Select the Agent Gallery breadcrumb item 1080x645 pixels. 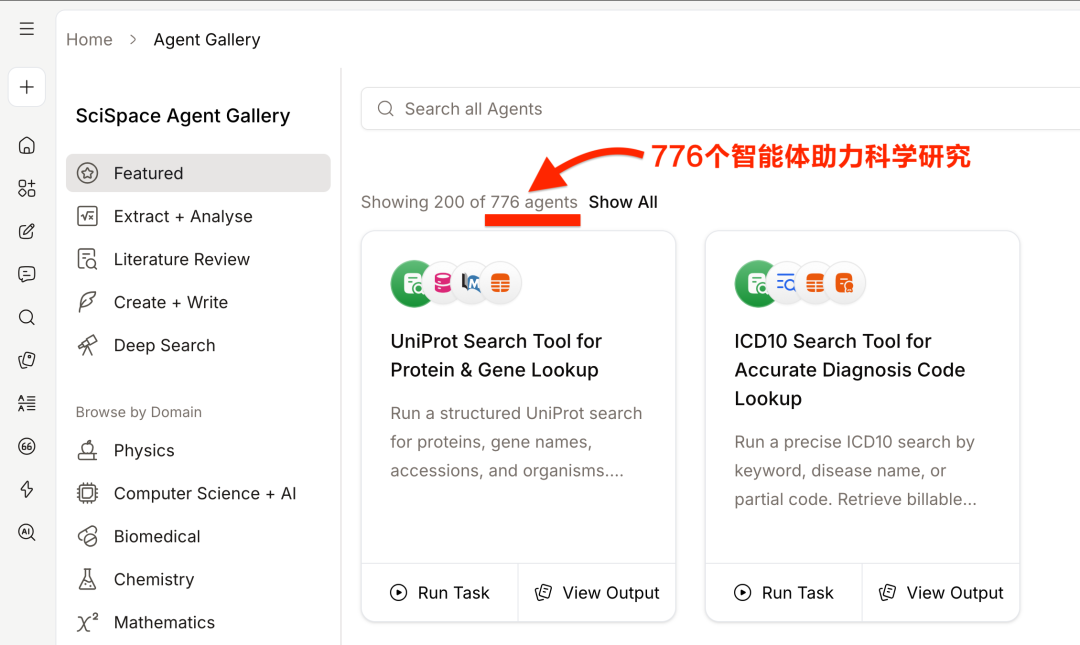(206, 39)
